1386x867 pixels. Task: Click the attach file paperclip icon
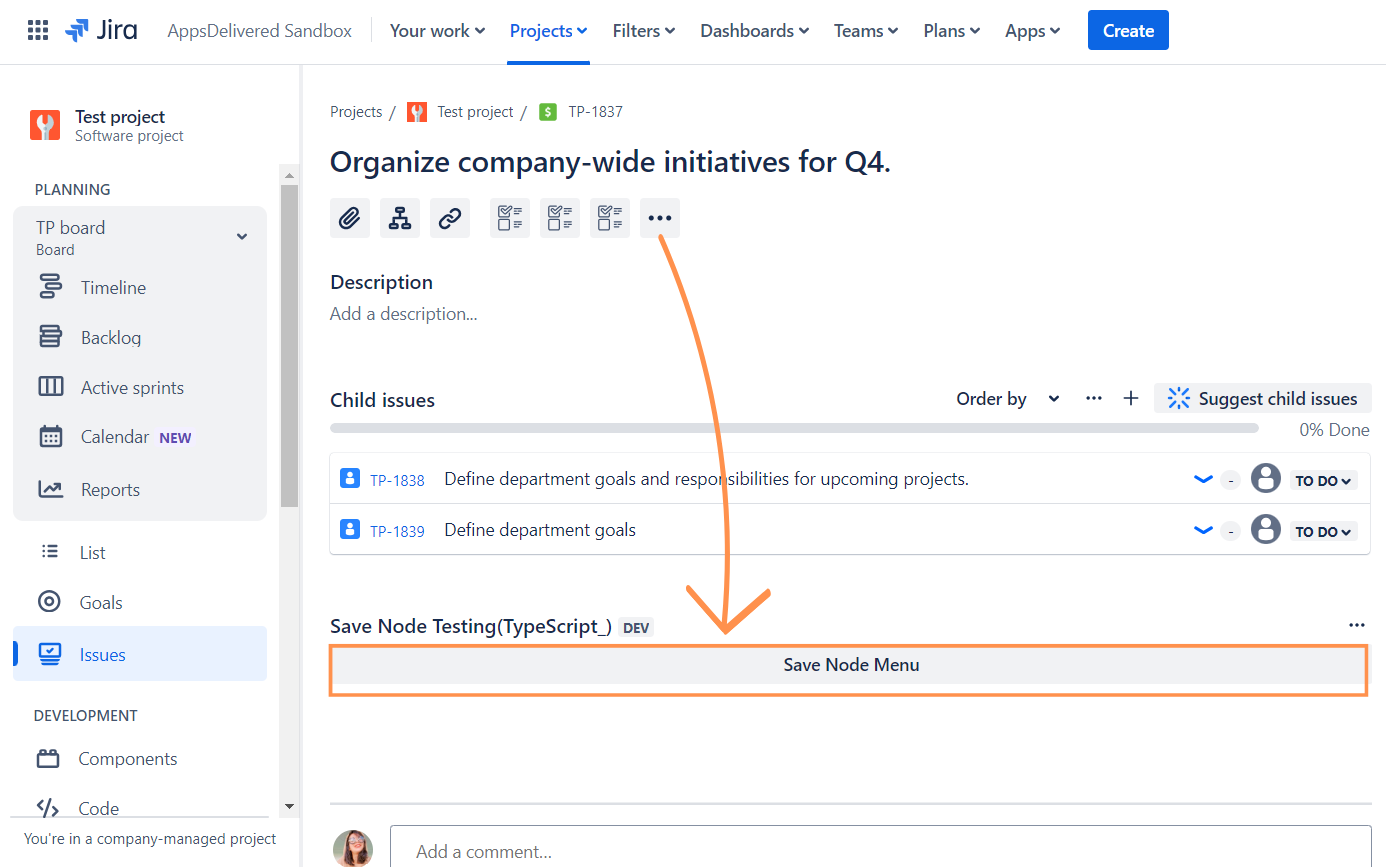pyautogui.click(x=349, y=218)
